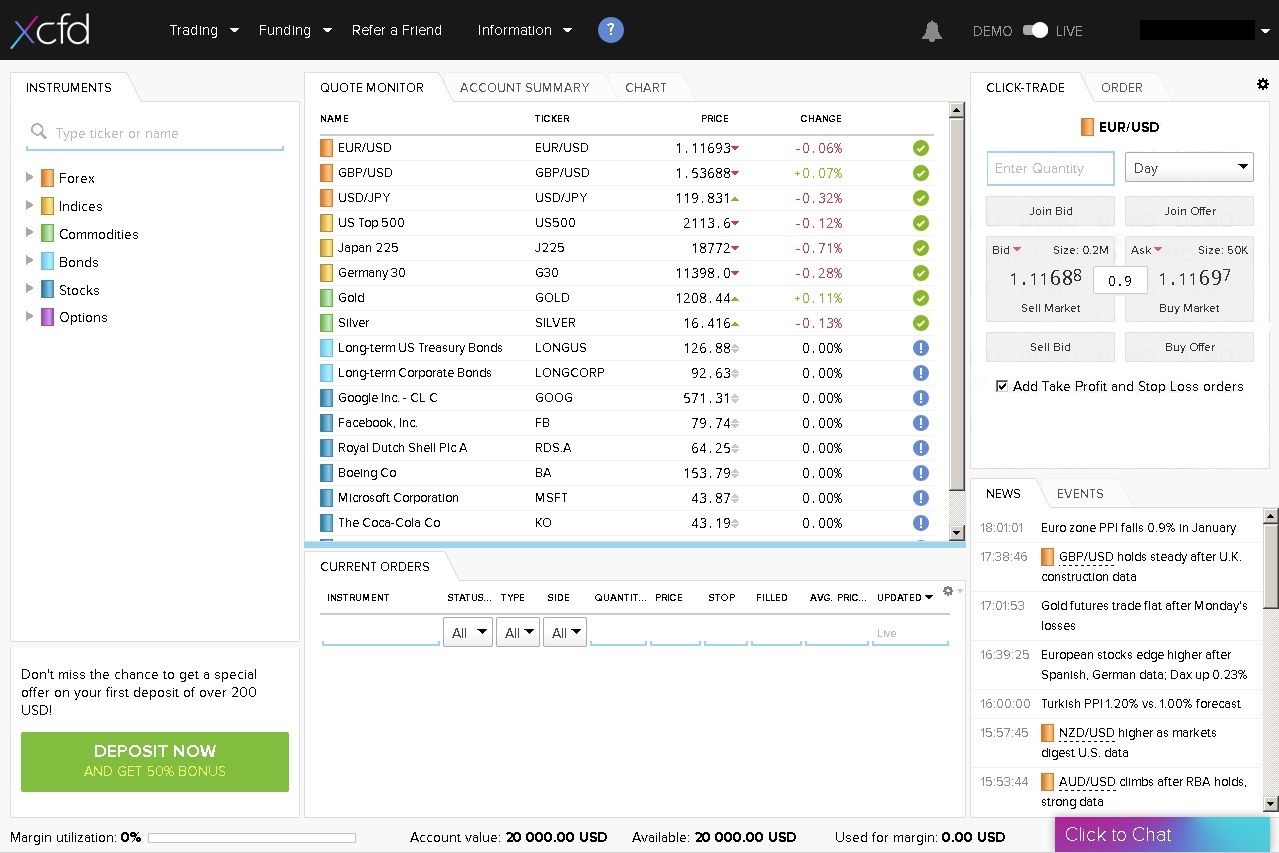Viewport: 1279px width, 853px height.
Task: Switch to the Account Summary tab
Action: 524,87
